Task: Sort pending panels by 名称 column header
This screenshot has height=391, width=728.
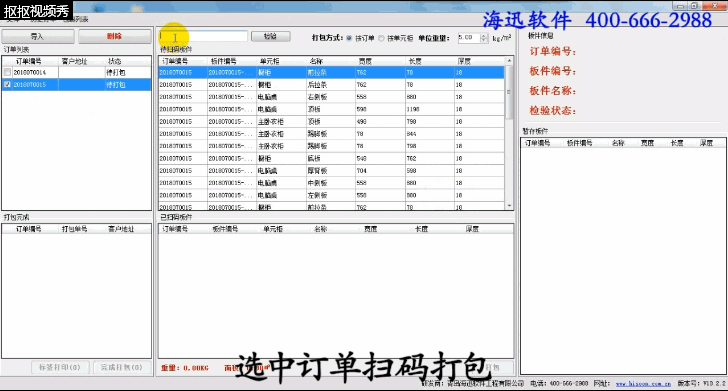Action: pos(316,61)
